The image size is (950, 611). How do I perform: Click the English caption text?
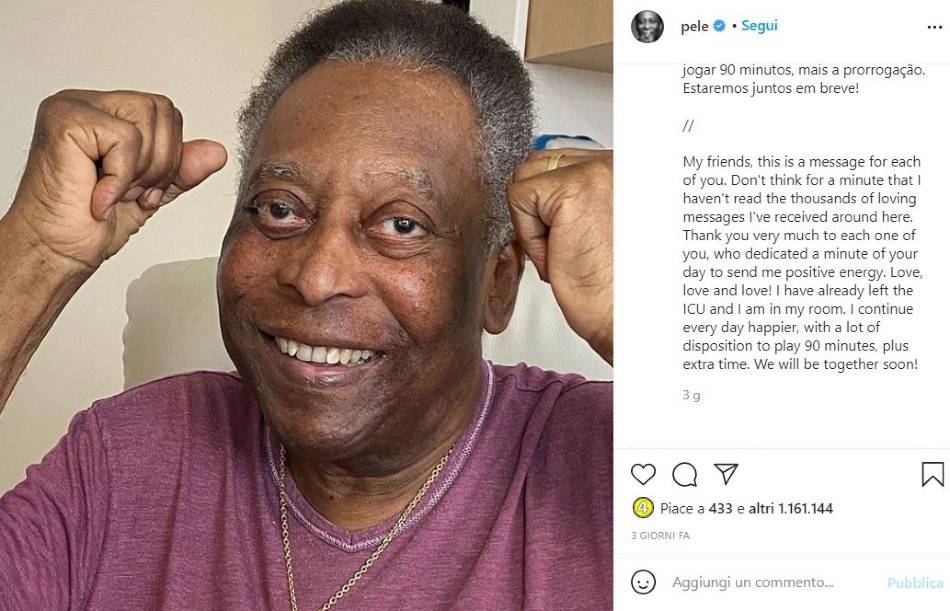coord(802,263)
